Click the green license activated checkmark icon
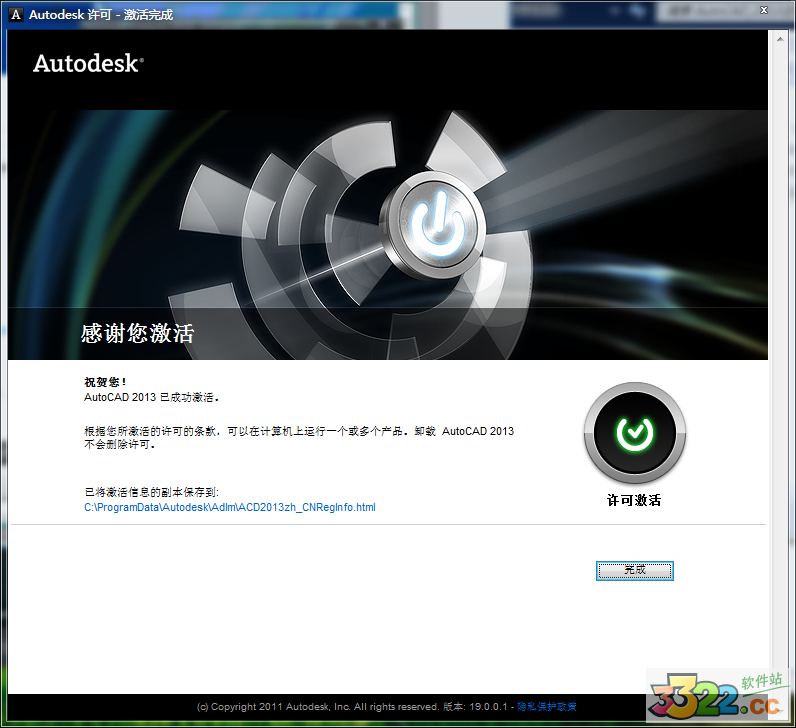 click(x=635, y=433)
